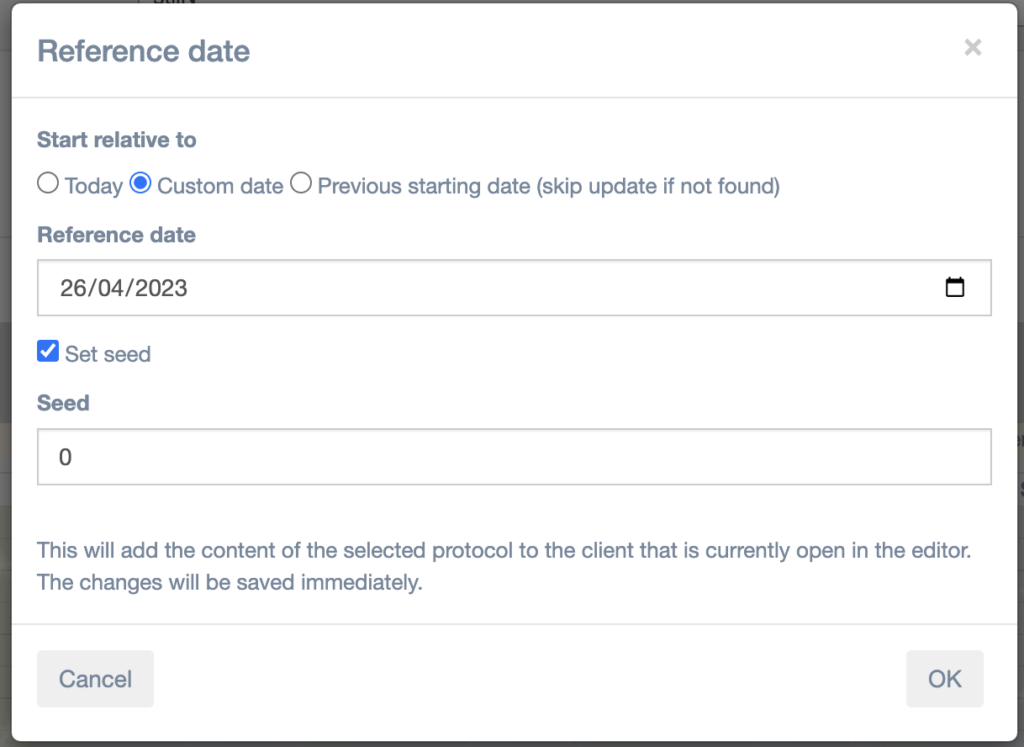Click the 'Custom date' option label
This screenshot has height=747, width=1024.
[x=220, y=186]
